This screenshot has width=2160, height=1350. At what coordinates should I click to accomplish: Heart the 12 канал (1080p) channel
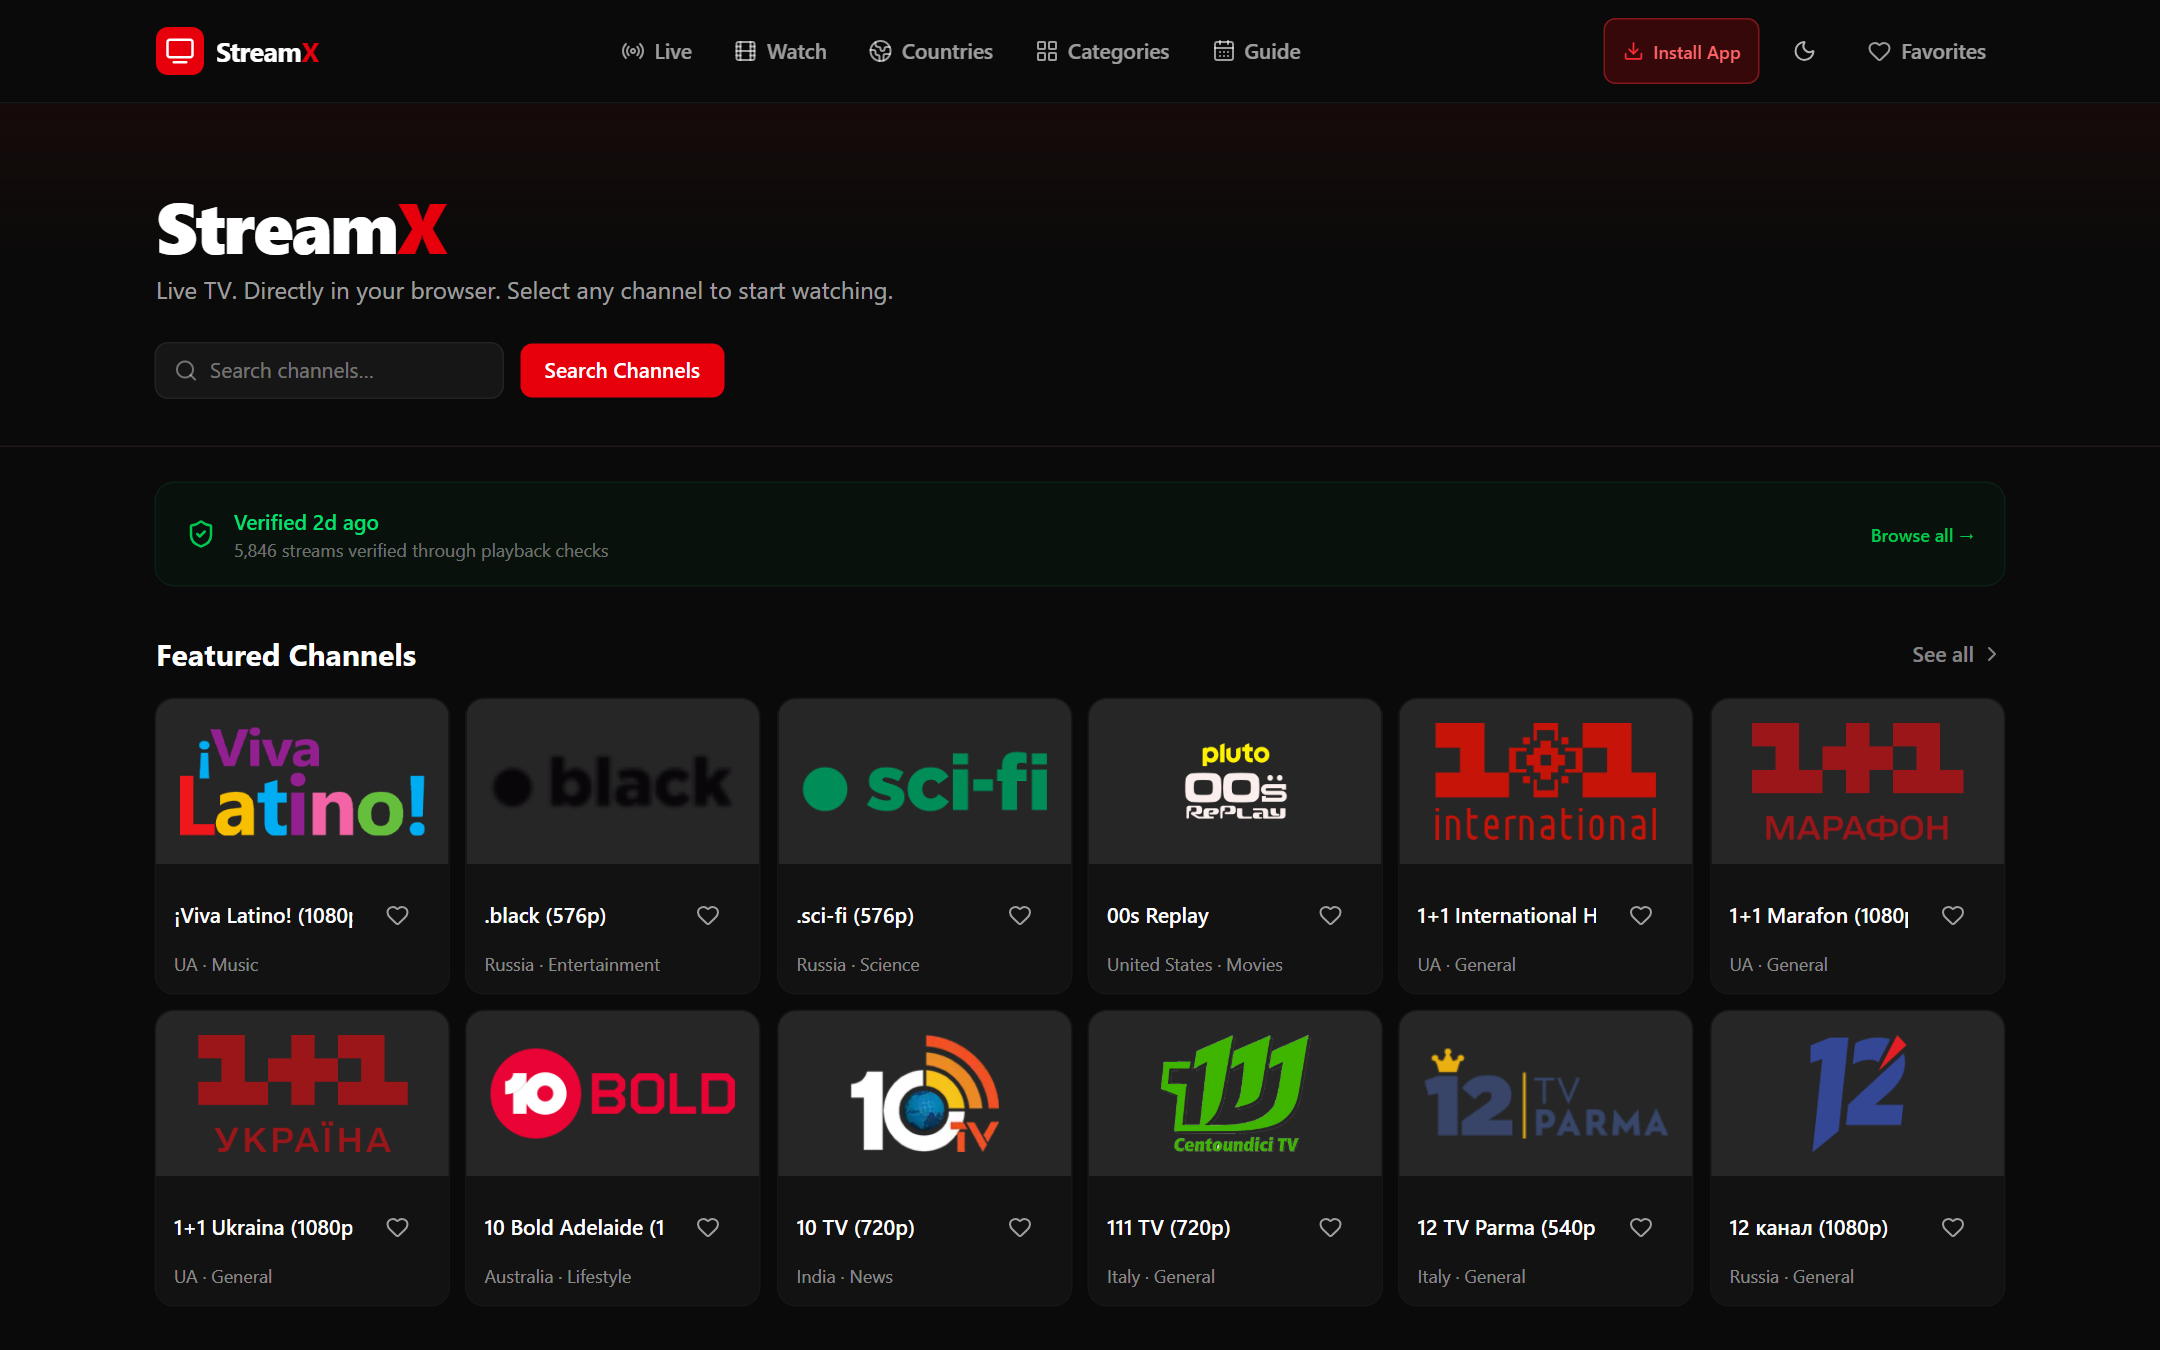(1953, 1227)
